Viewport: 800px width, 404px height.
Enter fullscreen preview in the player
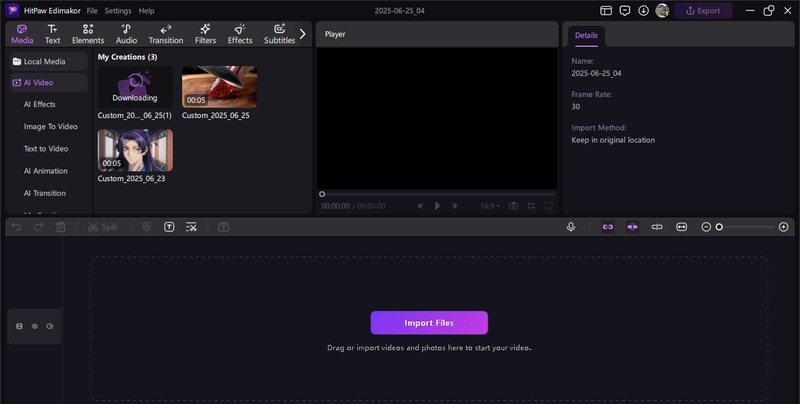click(548, 206)
